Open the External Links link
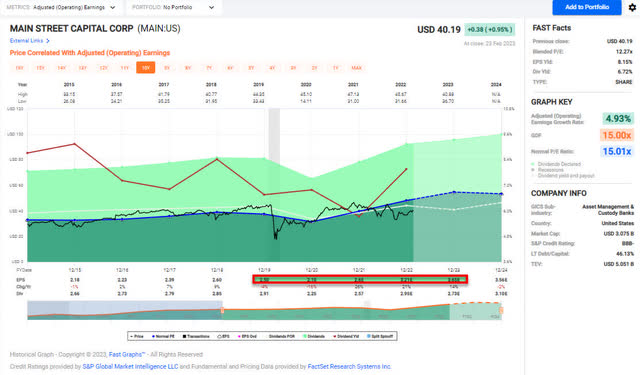The height and width of the screenshot is (375, 640). click(x=27, y=41)
